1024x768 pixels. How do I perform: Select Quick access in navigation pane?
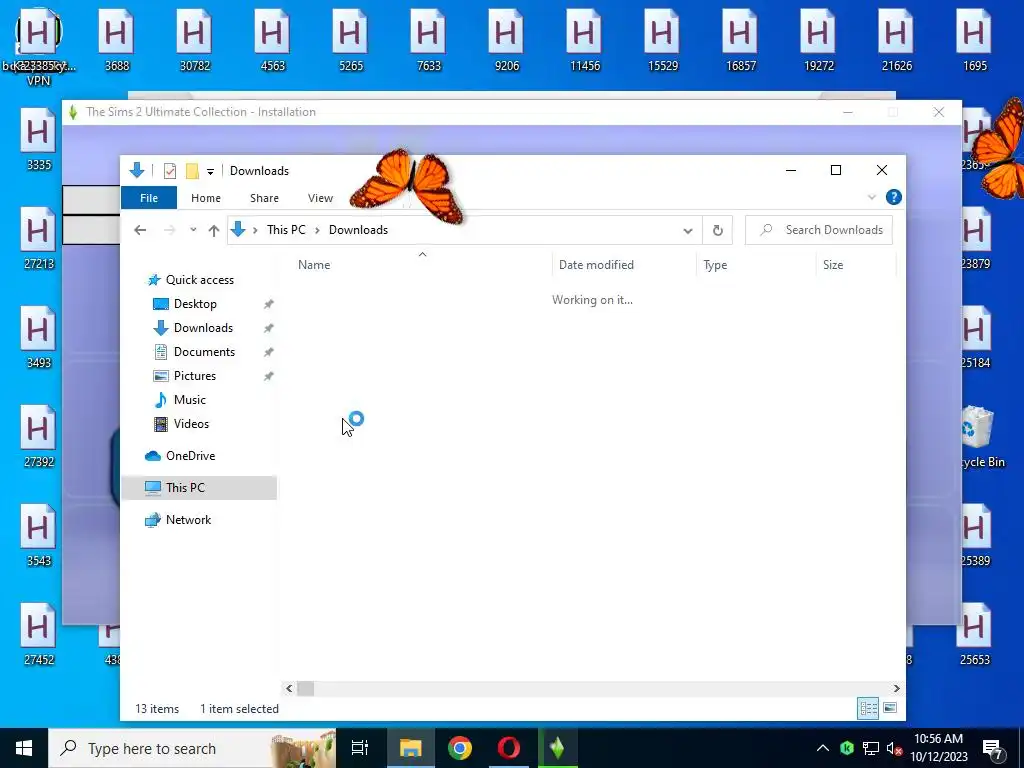tap(199, 280)
